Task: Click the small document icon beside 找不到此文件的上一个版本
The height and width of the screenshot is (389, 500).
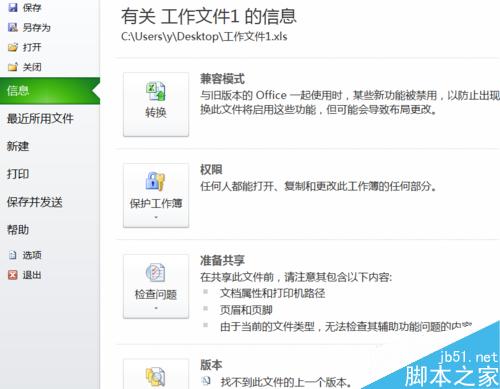Action: point(207,381)
